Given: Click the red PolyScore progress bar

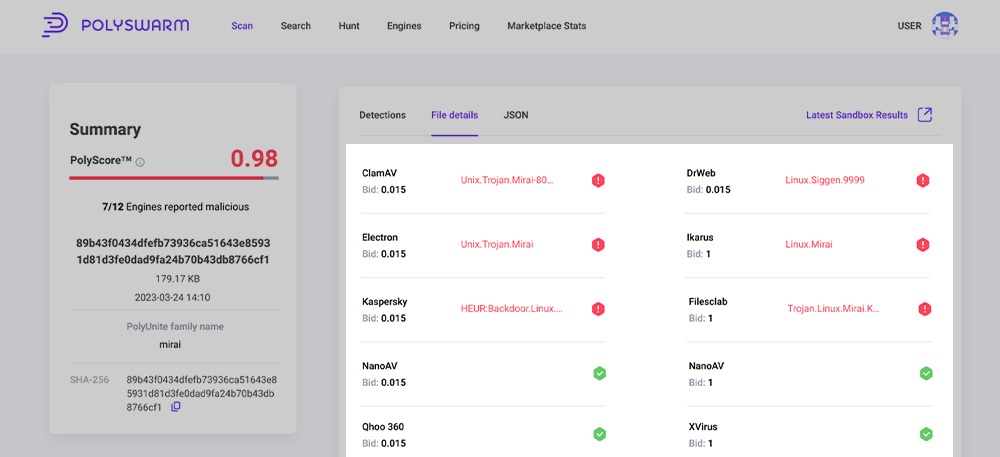Looking at the screenshot, I should point(165,178).
